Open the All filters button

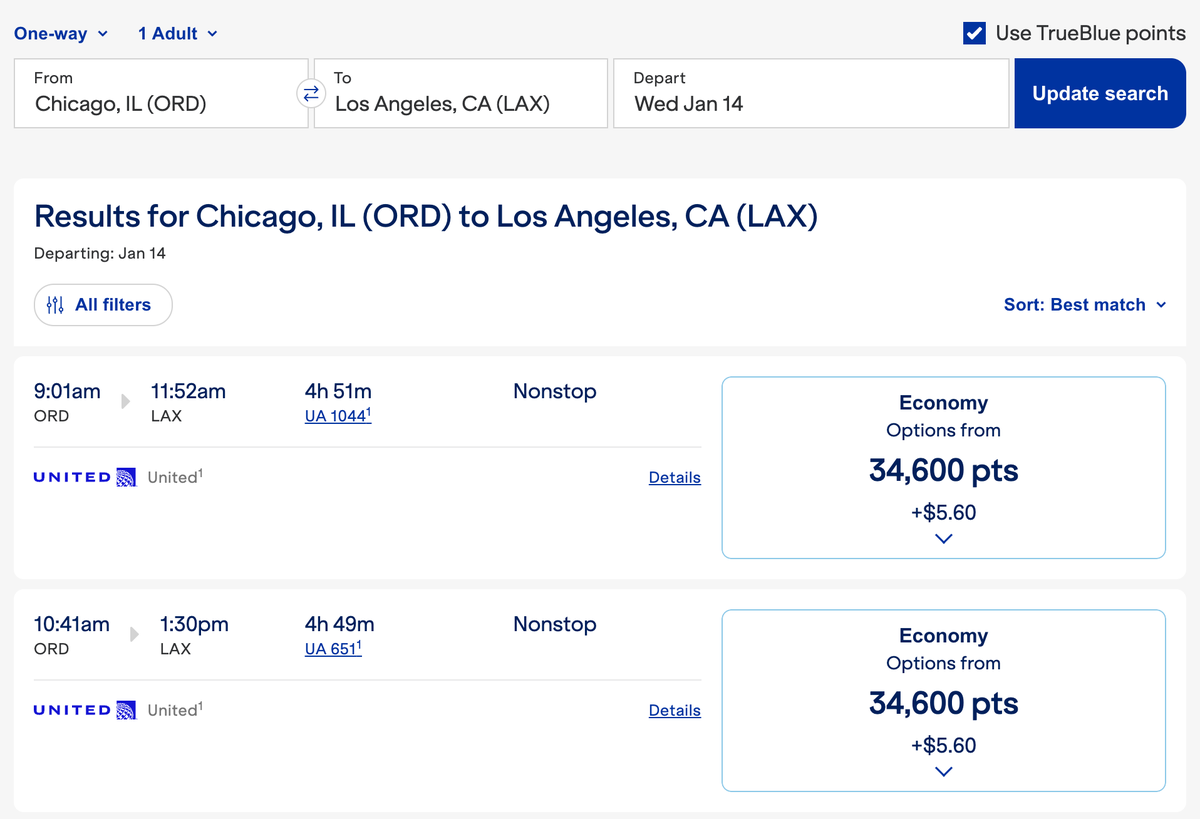click(103, 305)
